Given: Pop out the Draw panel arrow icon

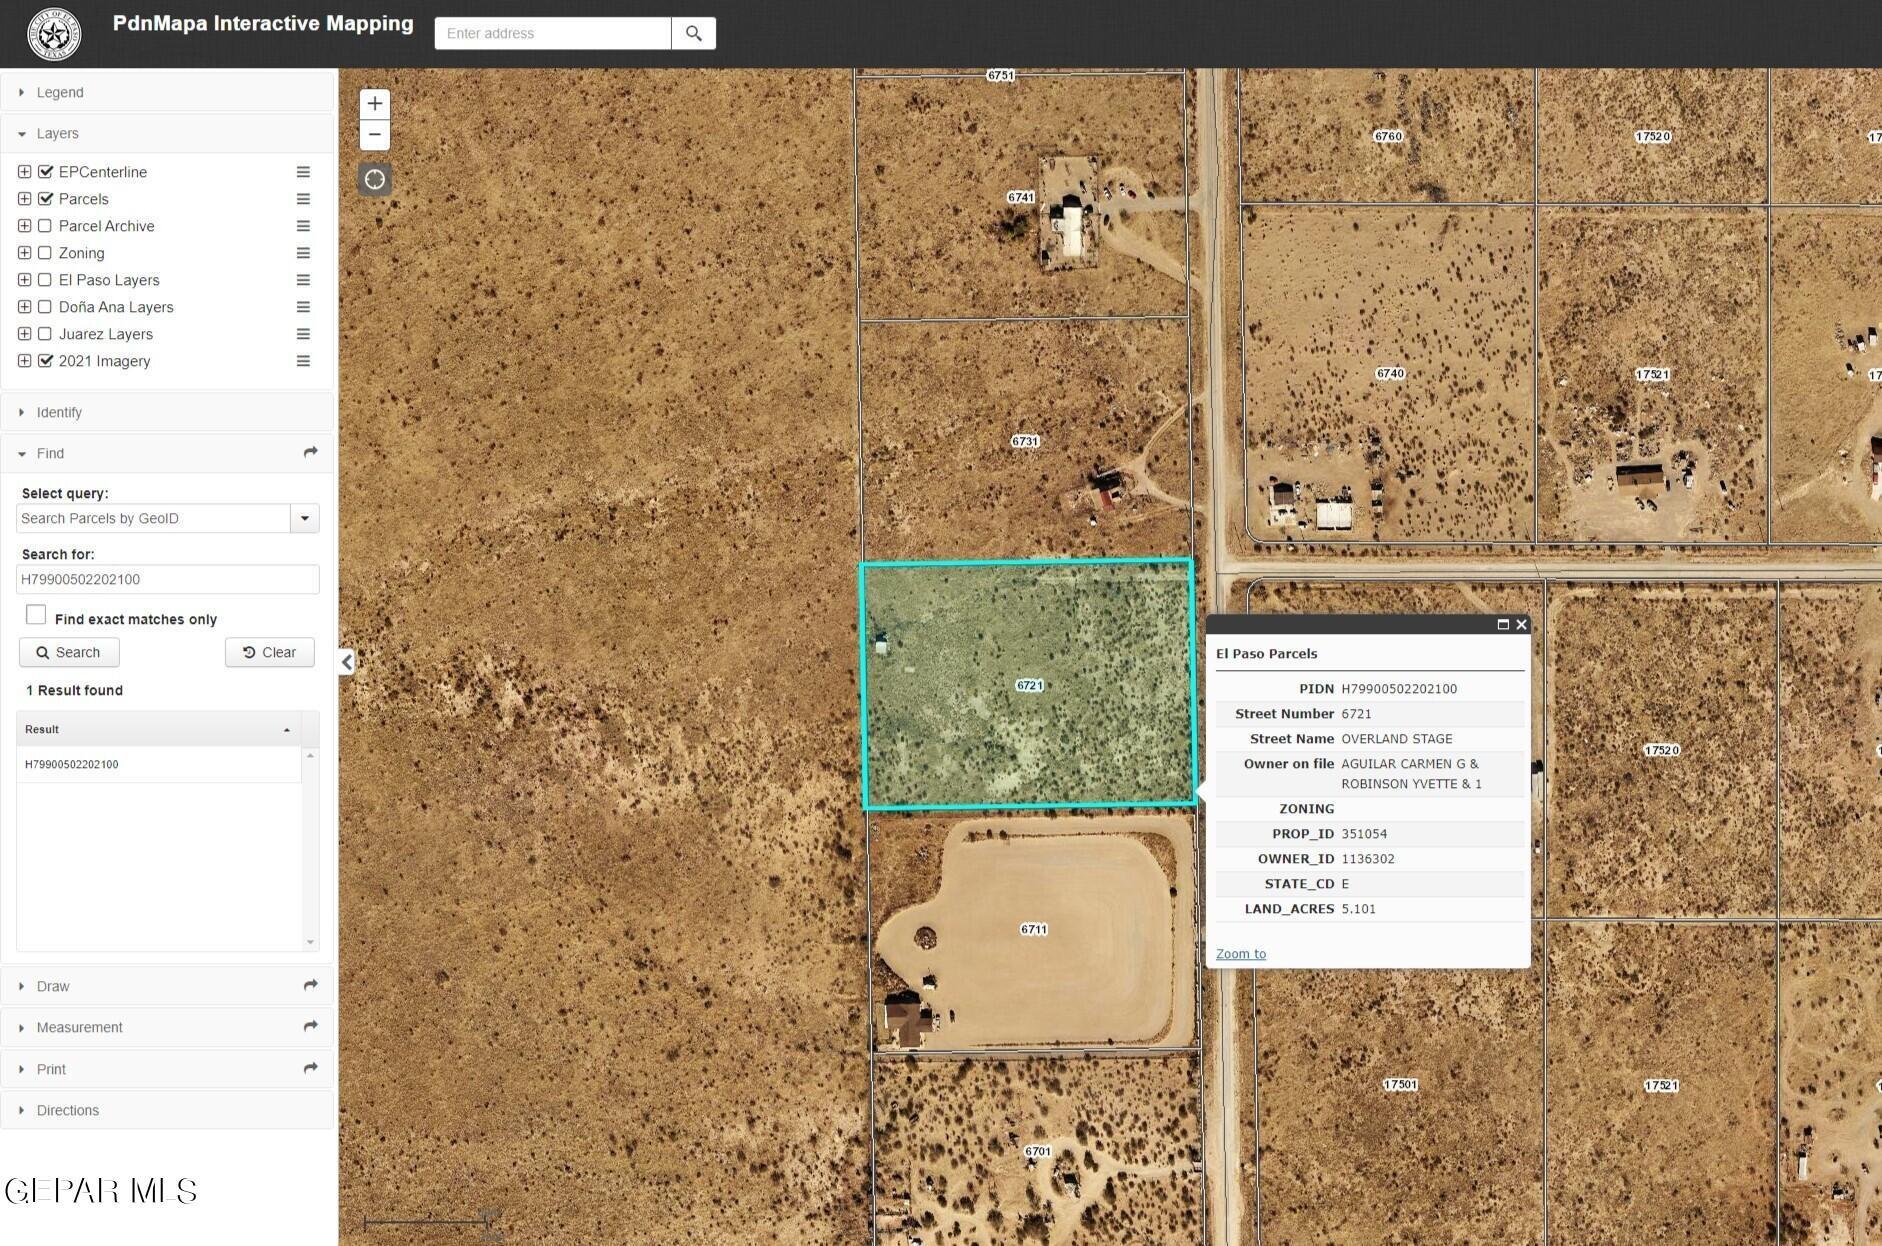Looking at the screenshot, I should pyautogui.click(x=310, y=986).
